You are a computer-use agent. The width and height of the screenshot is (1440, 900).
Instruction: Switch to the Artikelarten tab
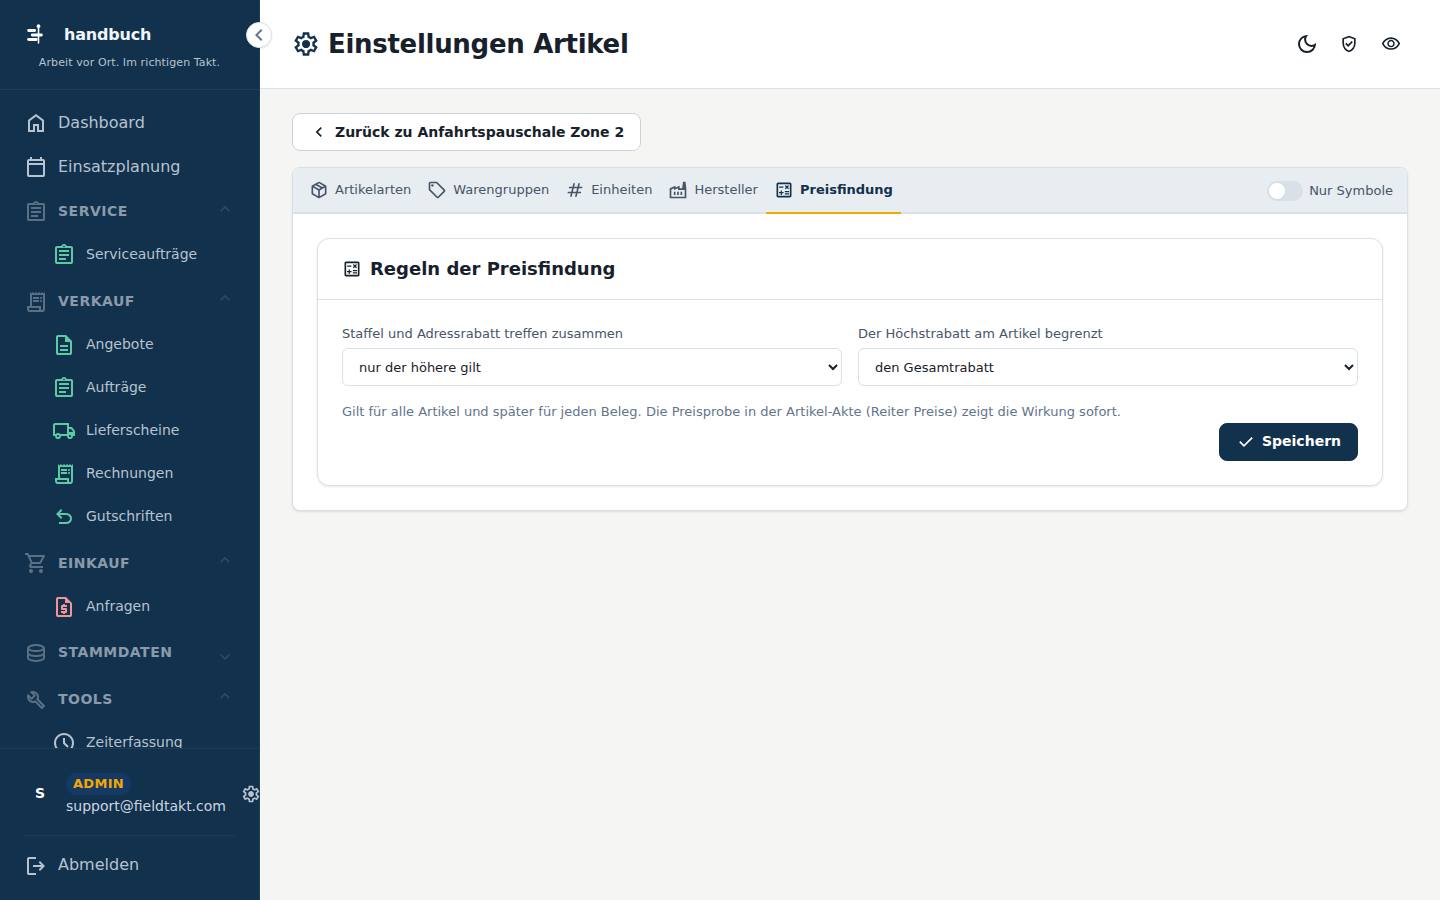coord(360,190)
